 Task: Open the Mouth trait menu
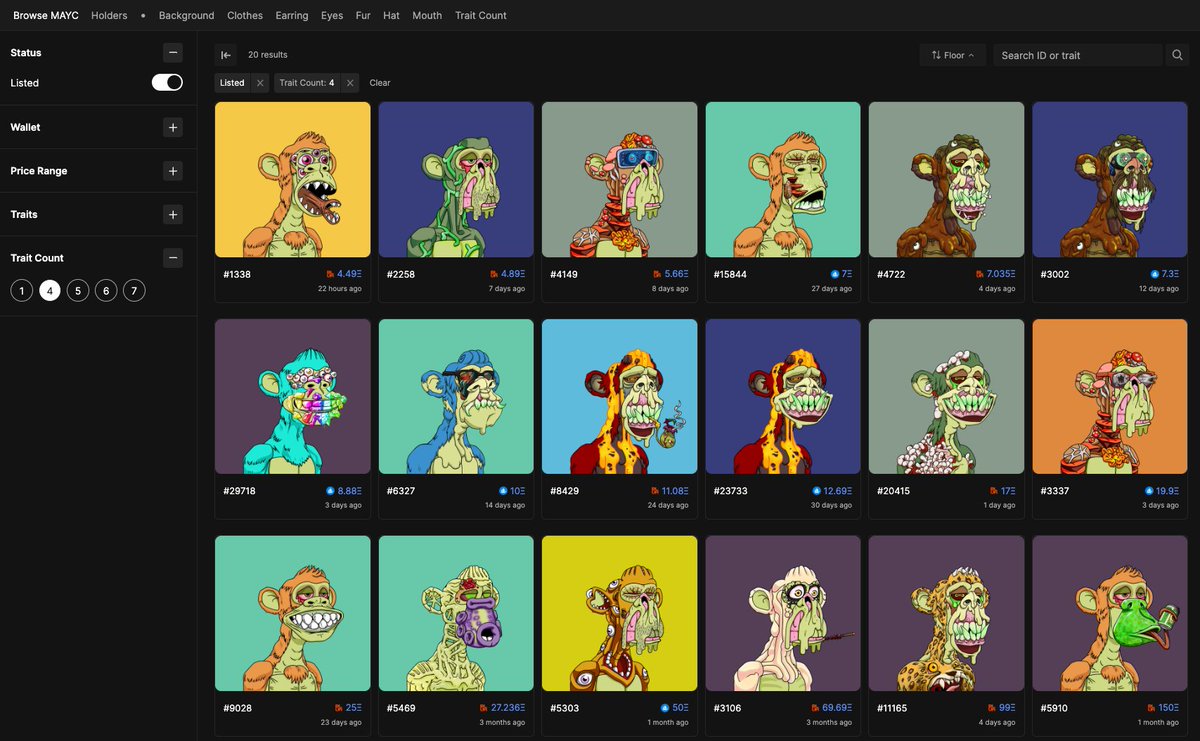point(427,15)
